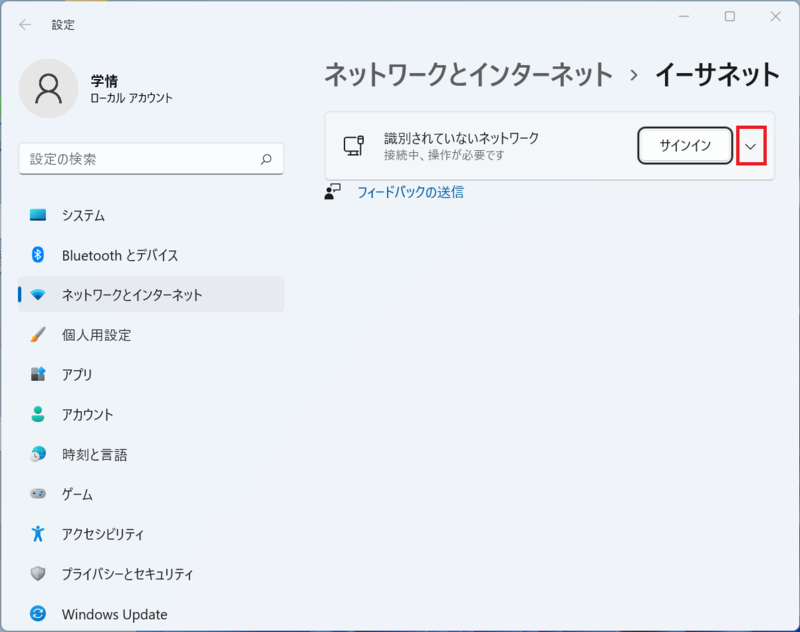Expand the 識別されていないネットワーク chevron
Viewport: 800px width, 632px height.
click(x=751, y=146)
